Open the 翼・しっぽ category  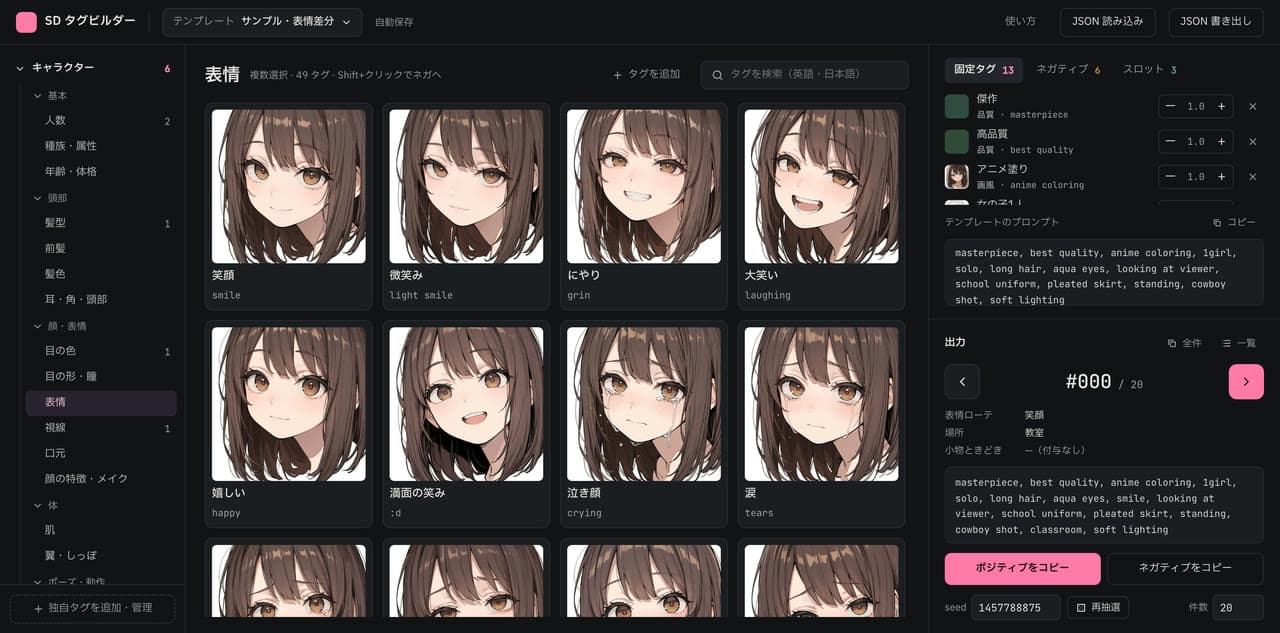pyautogui.click(x=101, y=556)
